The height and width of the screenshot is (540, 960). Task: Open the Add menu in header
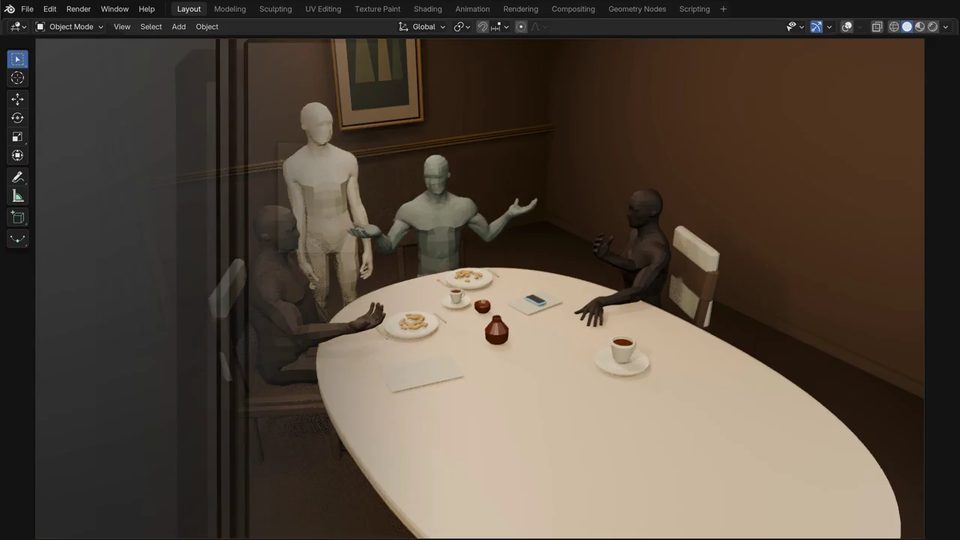click(x=179, y=27)
